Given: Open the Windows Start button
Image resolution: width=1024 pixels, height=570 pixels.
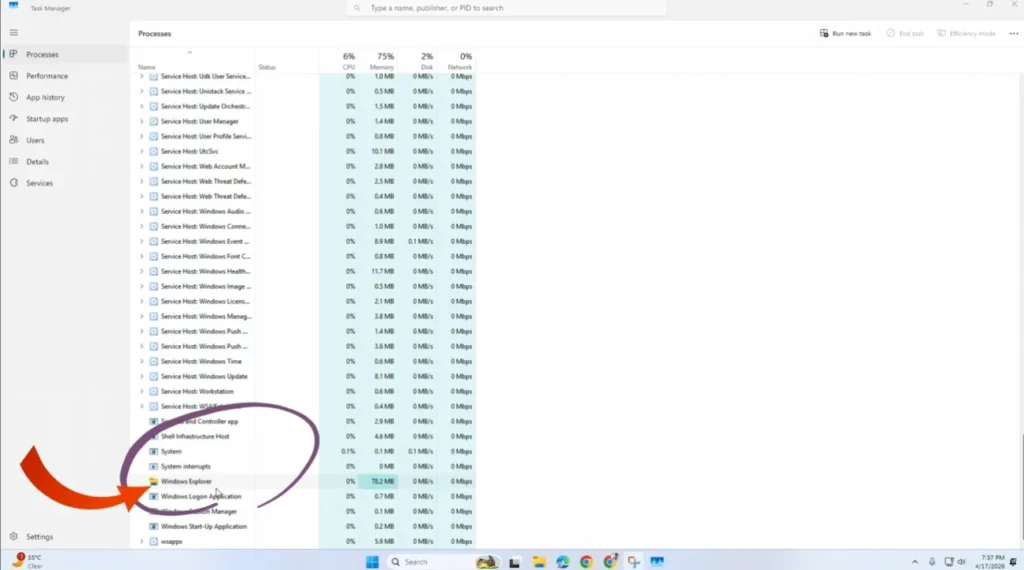Looking at the screenshot, I should tap(372, 562).
